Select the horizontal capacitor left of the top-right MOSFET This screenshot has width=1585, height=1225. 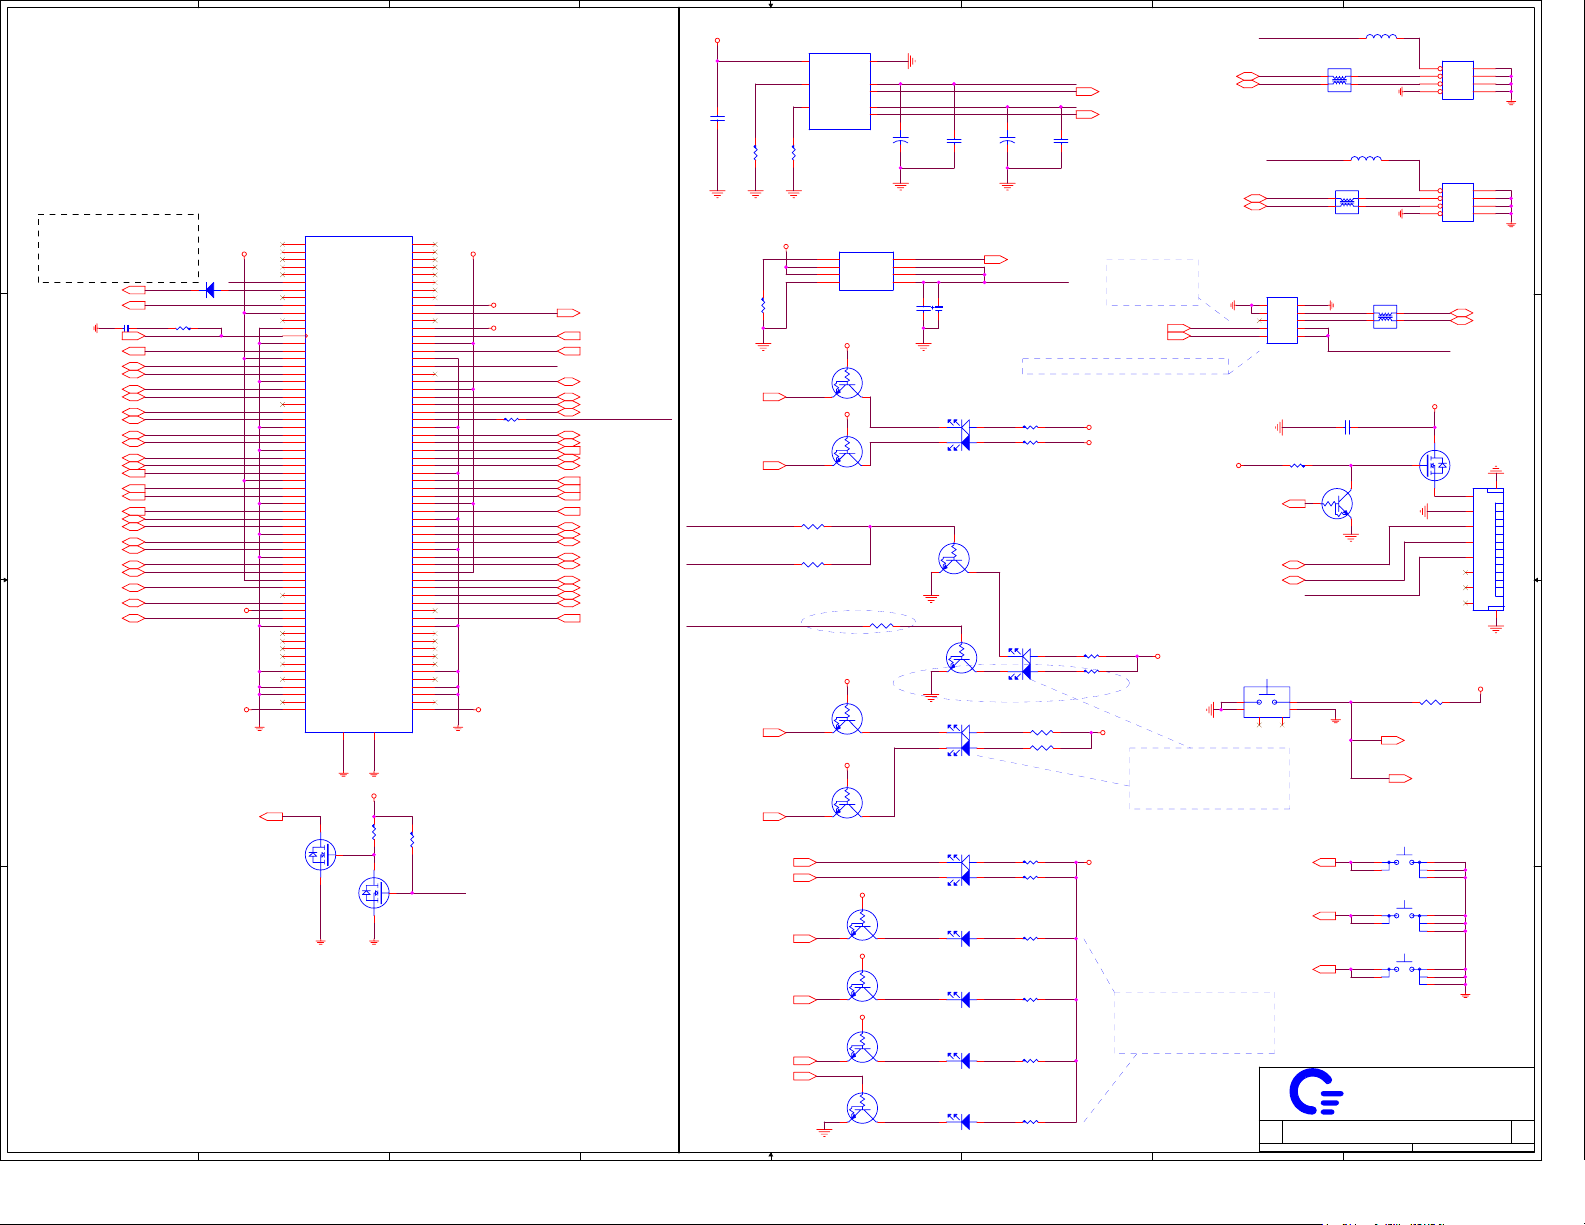click(1348, 427)
